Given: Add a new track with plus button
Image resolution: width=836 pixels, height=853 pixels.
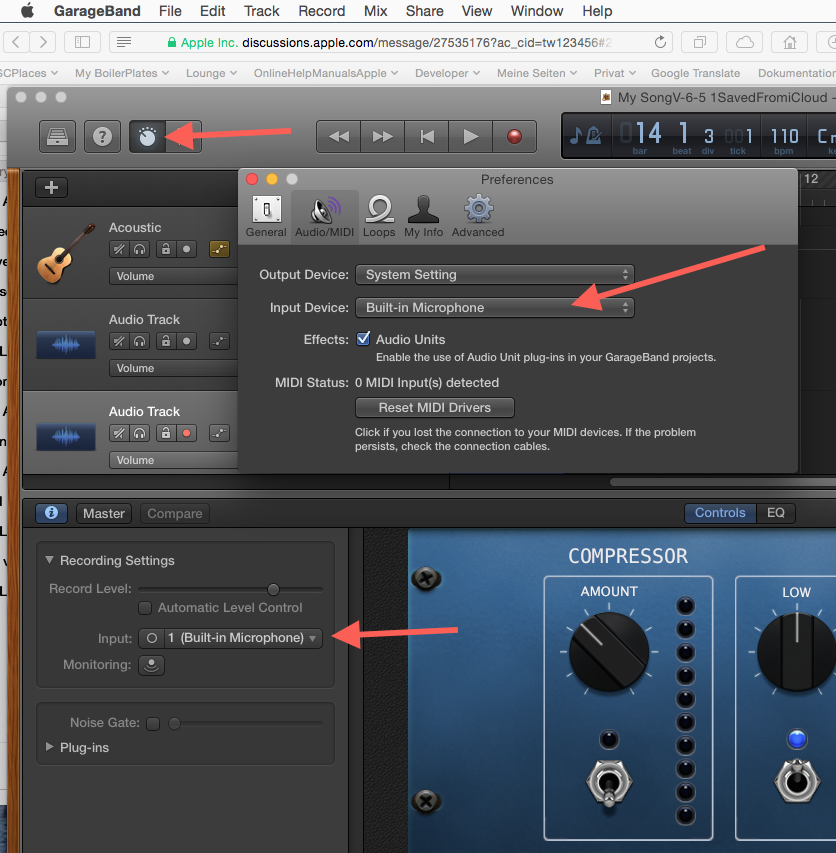Looking at the screenshot, I should point(51,188).
